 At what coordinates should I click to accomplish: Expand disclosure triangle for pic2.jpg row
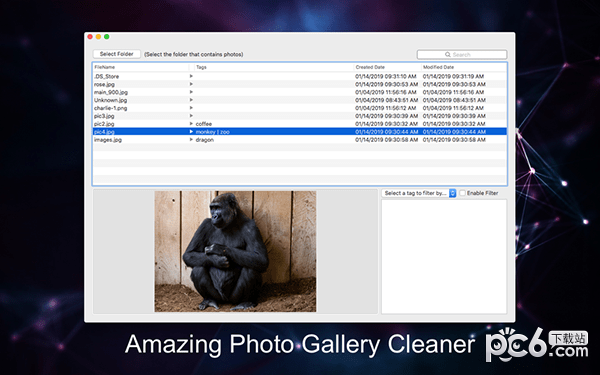(x=191, y=124)
